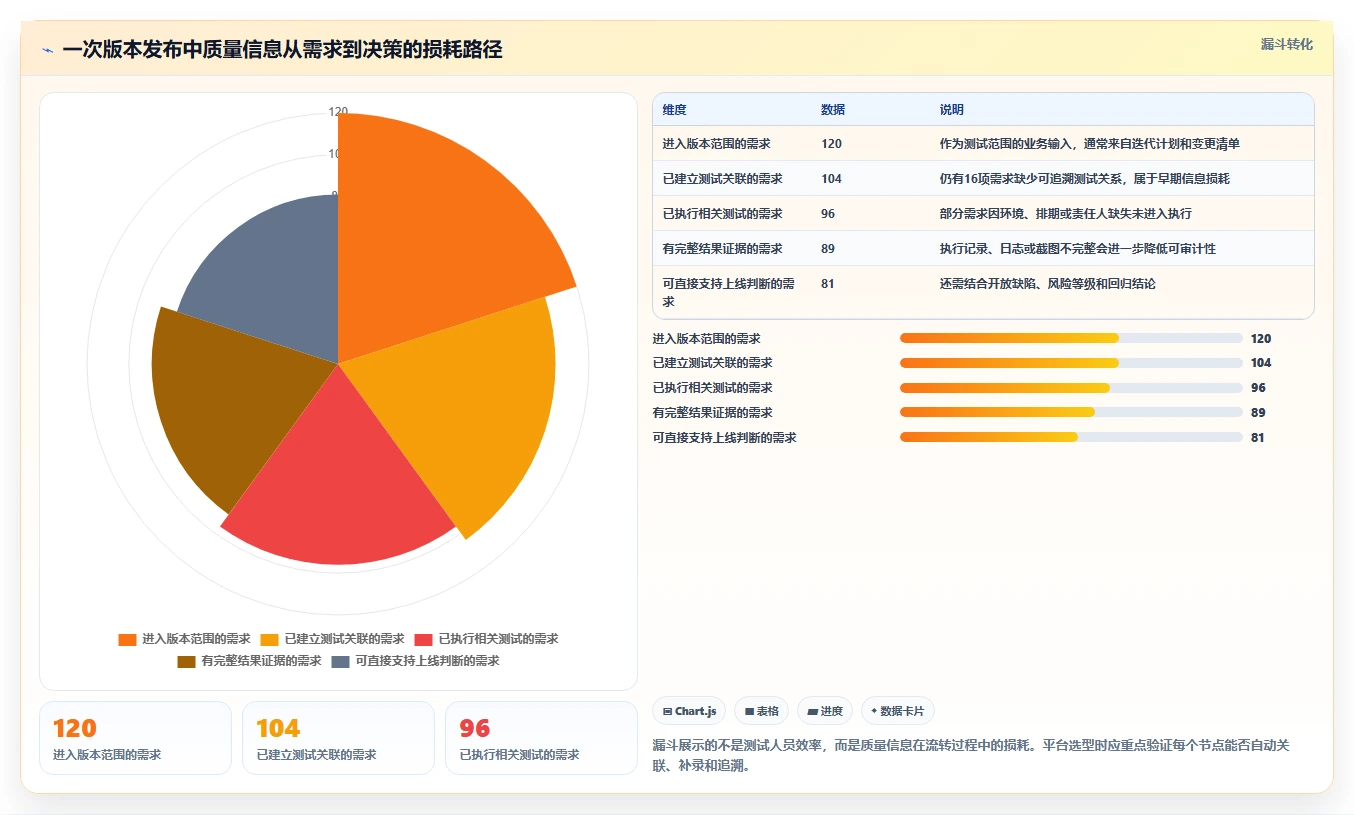Click the Chart.js tag chip

pos(690,711)
